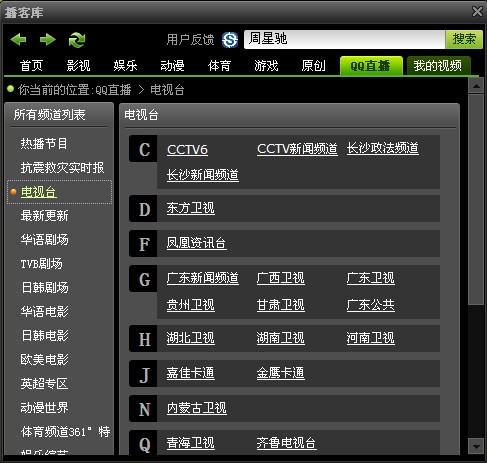Open the 长沙政法频道 link
This screenshot has height=463, width=487.
(383, 148)
